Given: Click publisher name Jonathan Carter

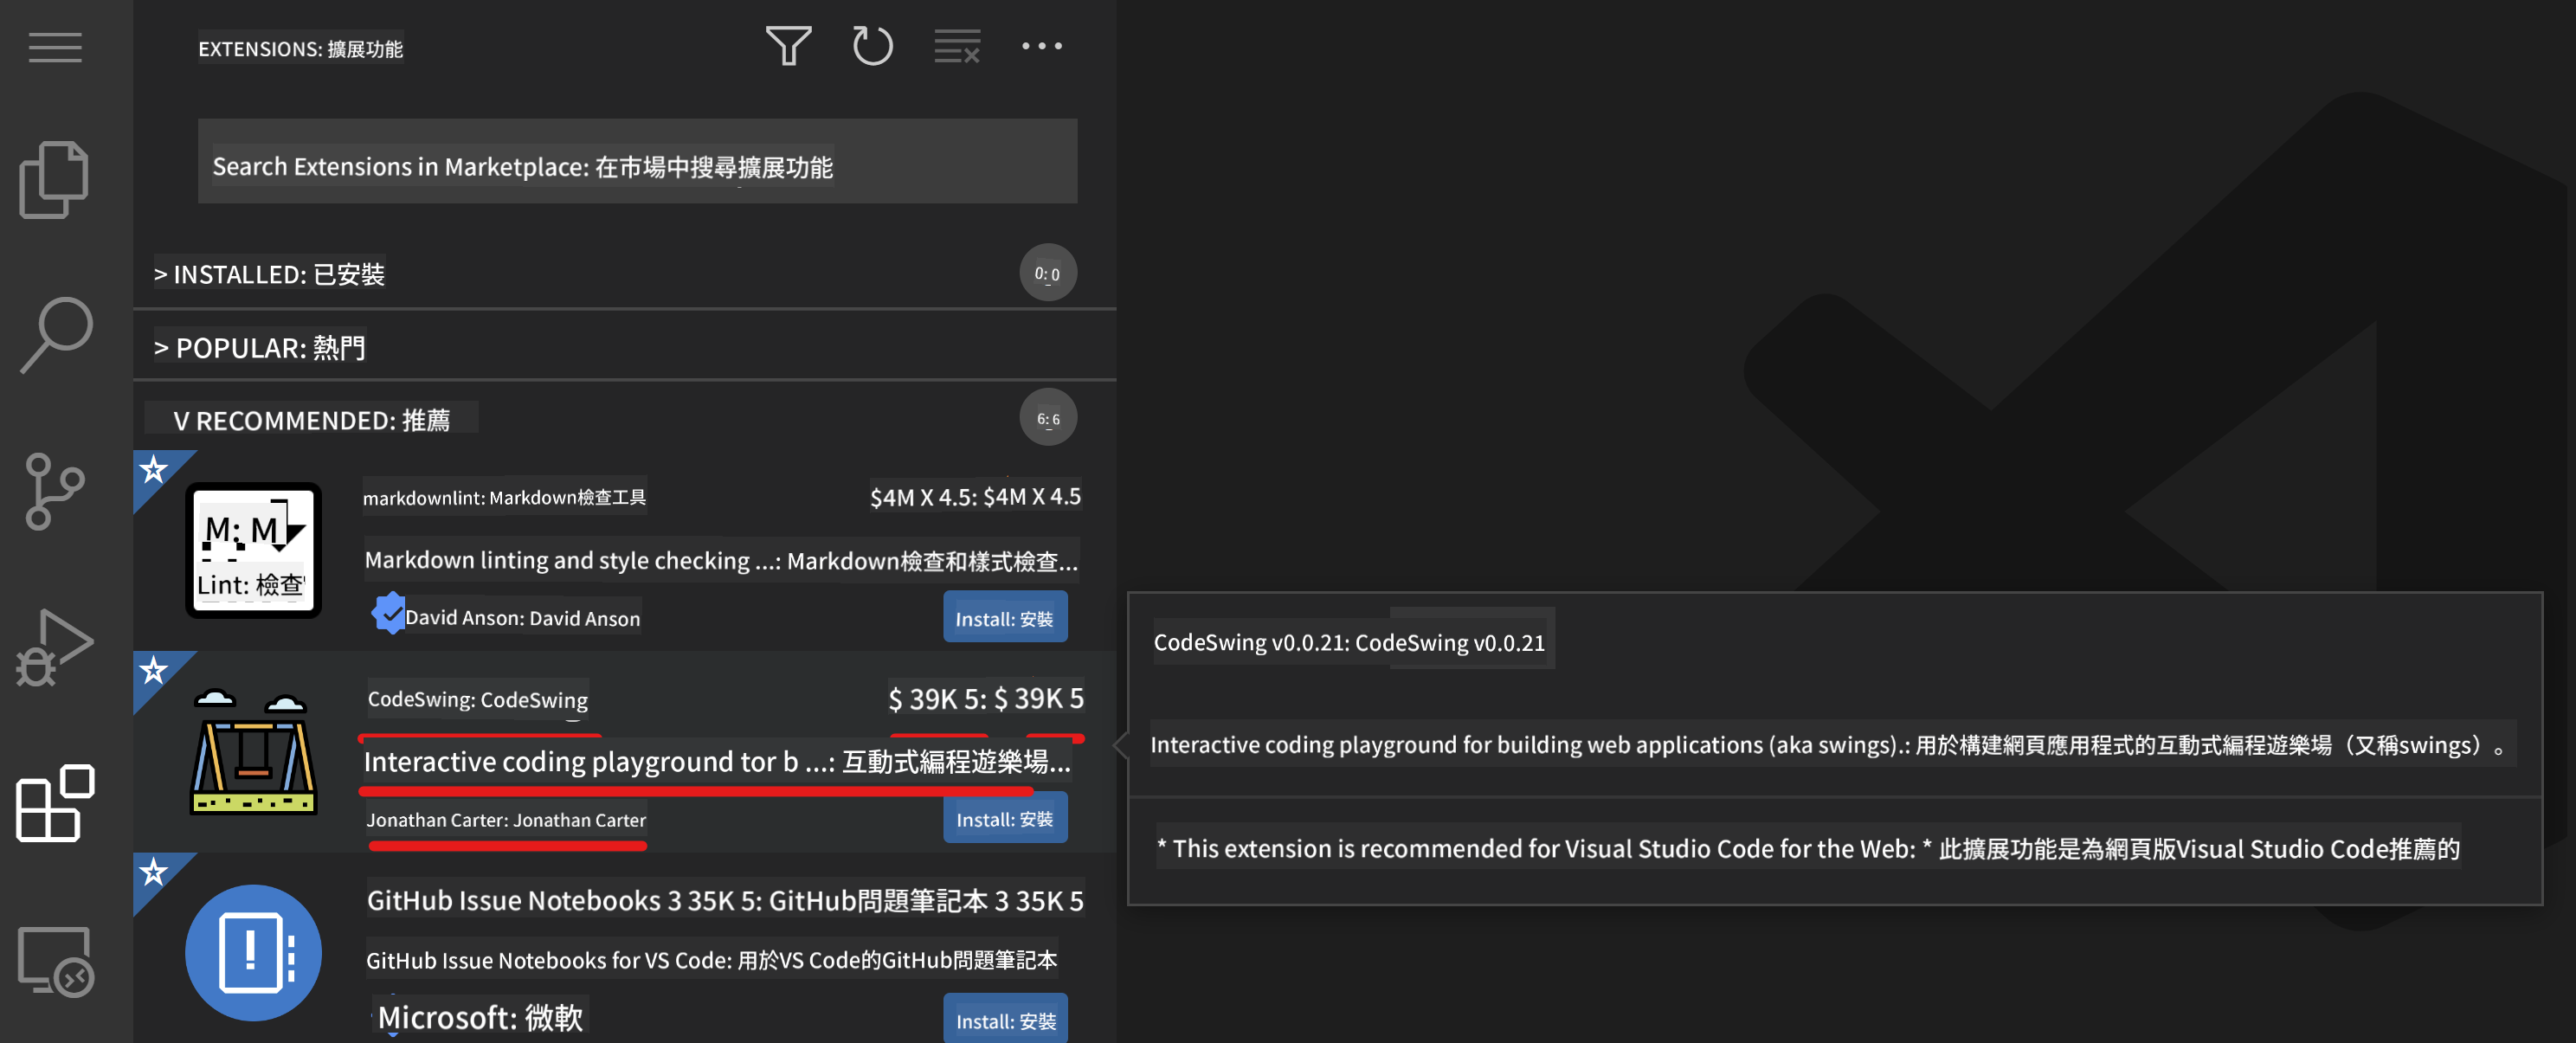Looking at the screenshot, I should click(506, 820).
